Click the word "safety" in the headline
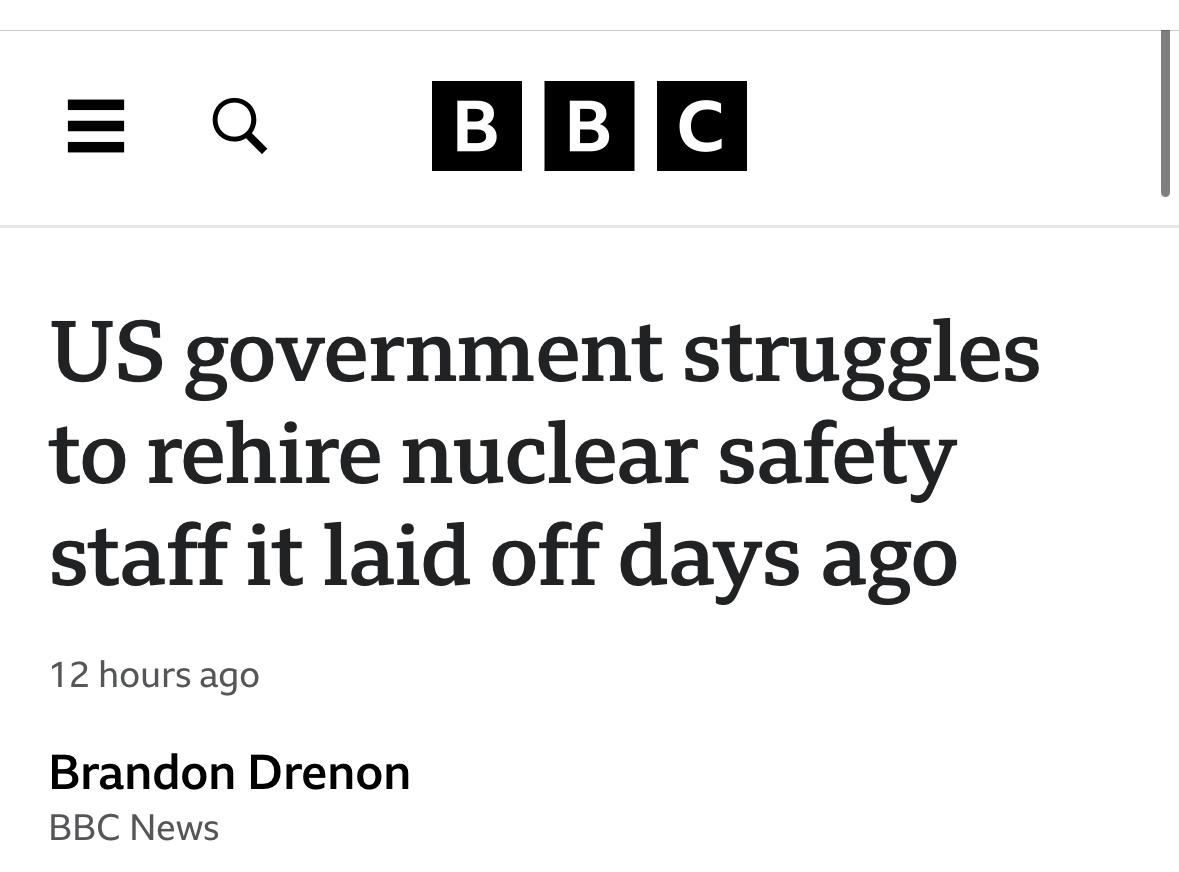The image size is (1179, 872). pyautogui.click(x=836, y=458)
